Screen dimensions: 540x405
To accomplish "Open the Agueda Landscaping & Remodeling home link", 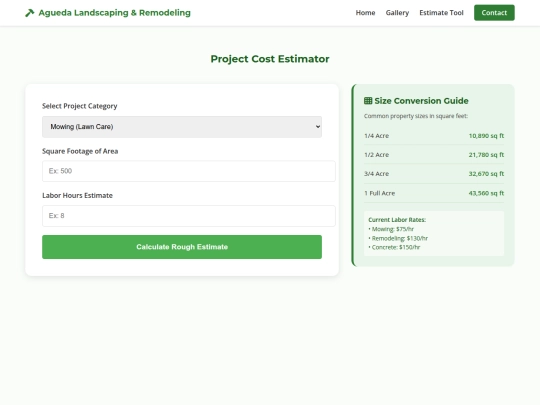I will (x=108, y=13).
